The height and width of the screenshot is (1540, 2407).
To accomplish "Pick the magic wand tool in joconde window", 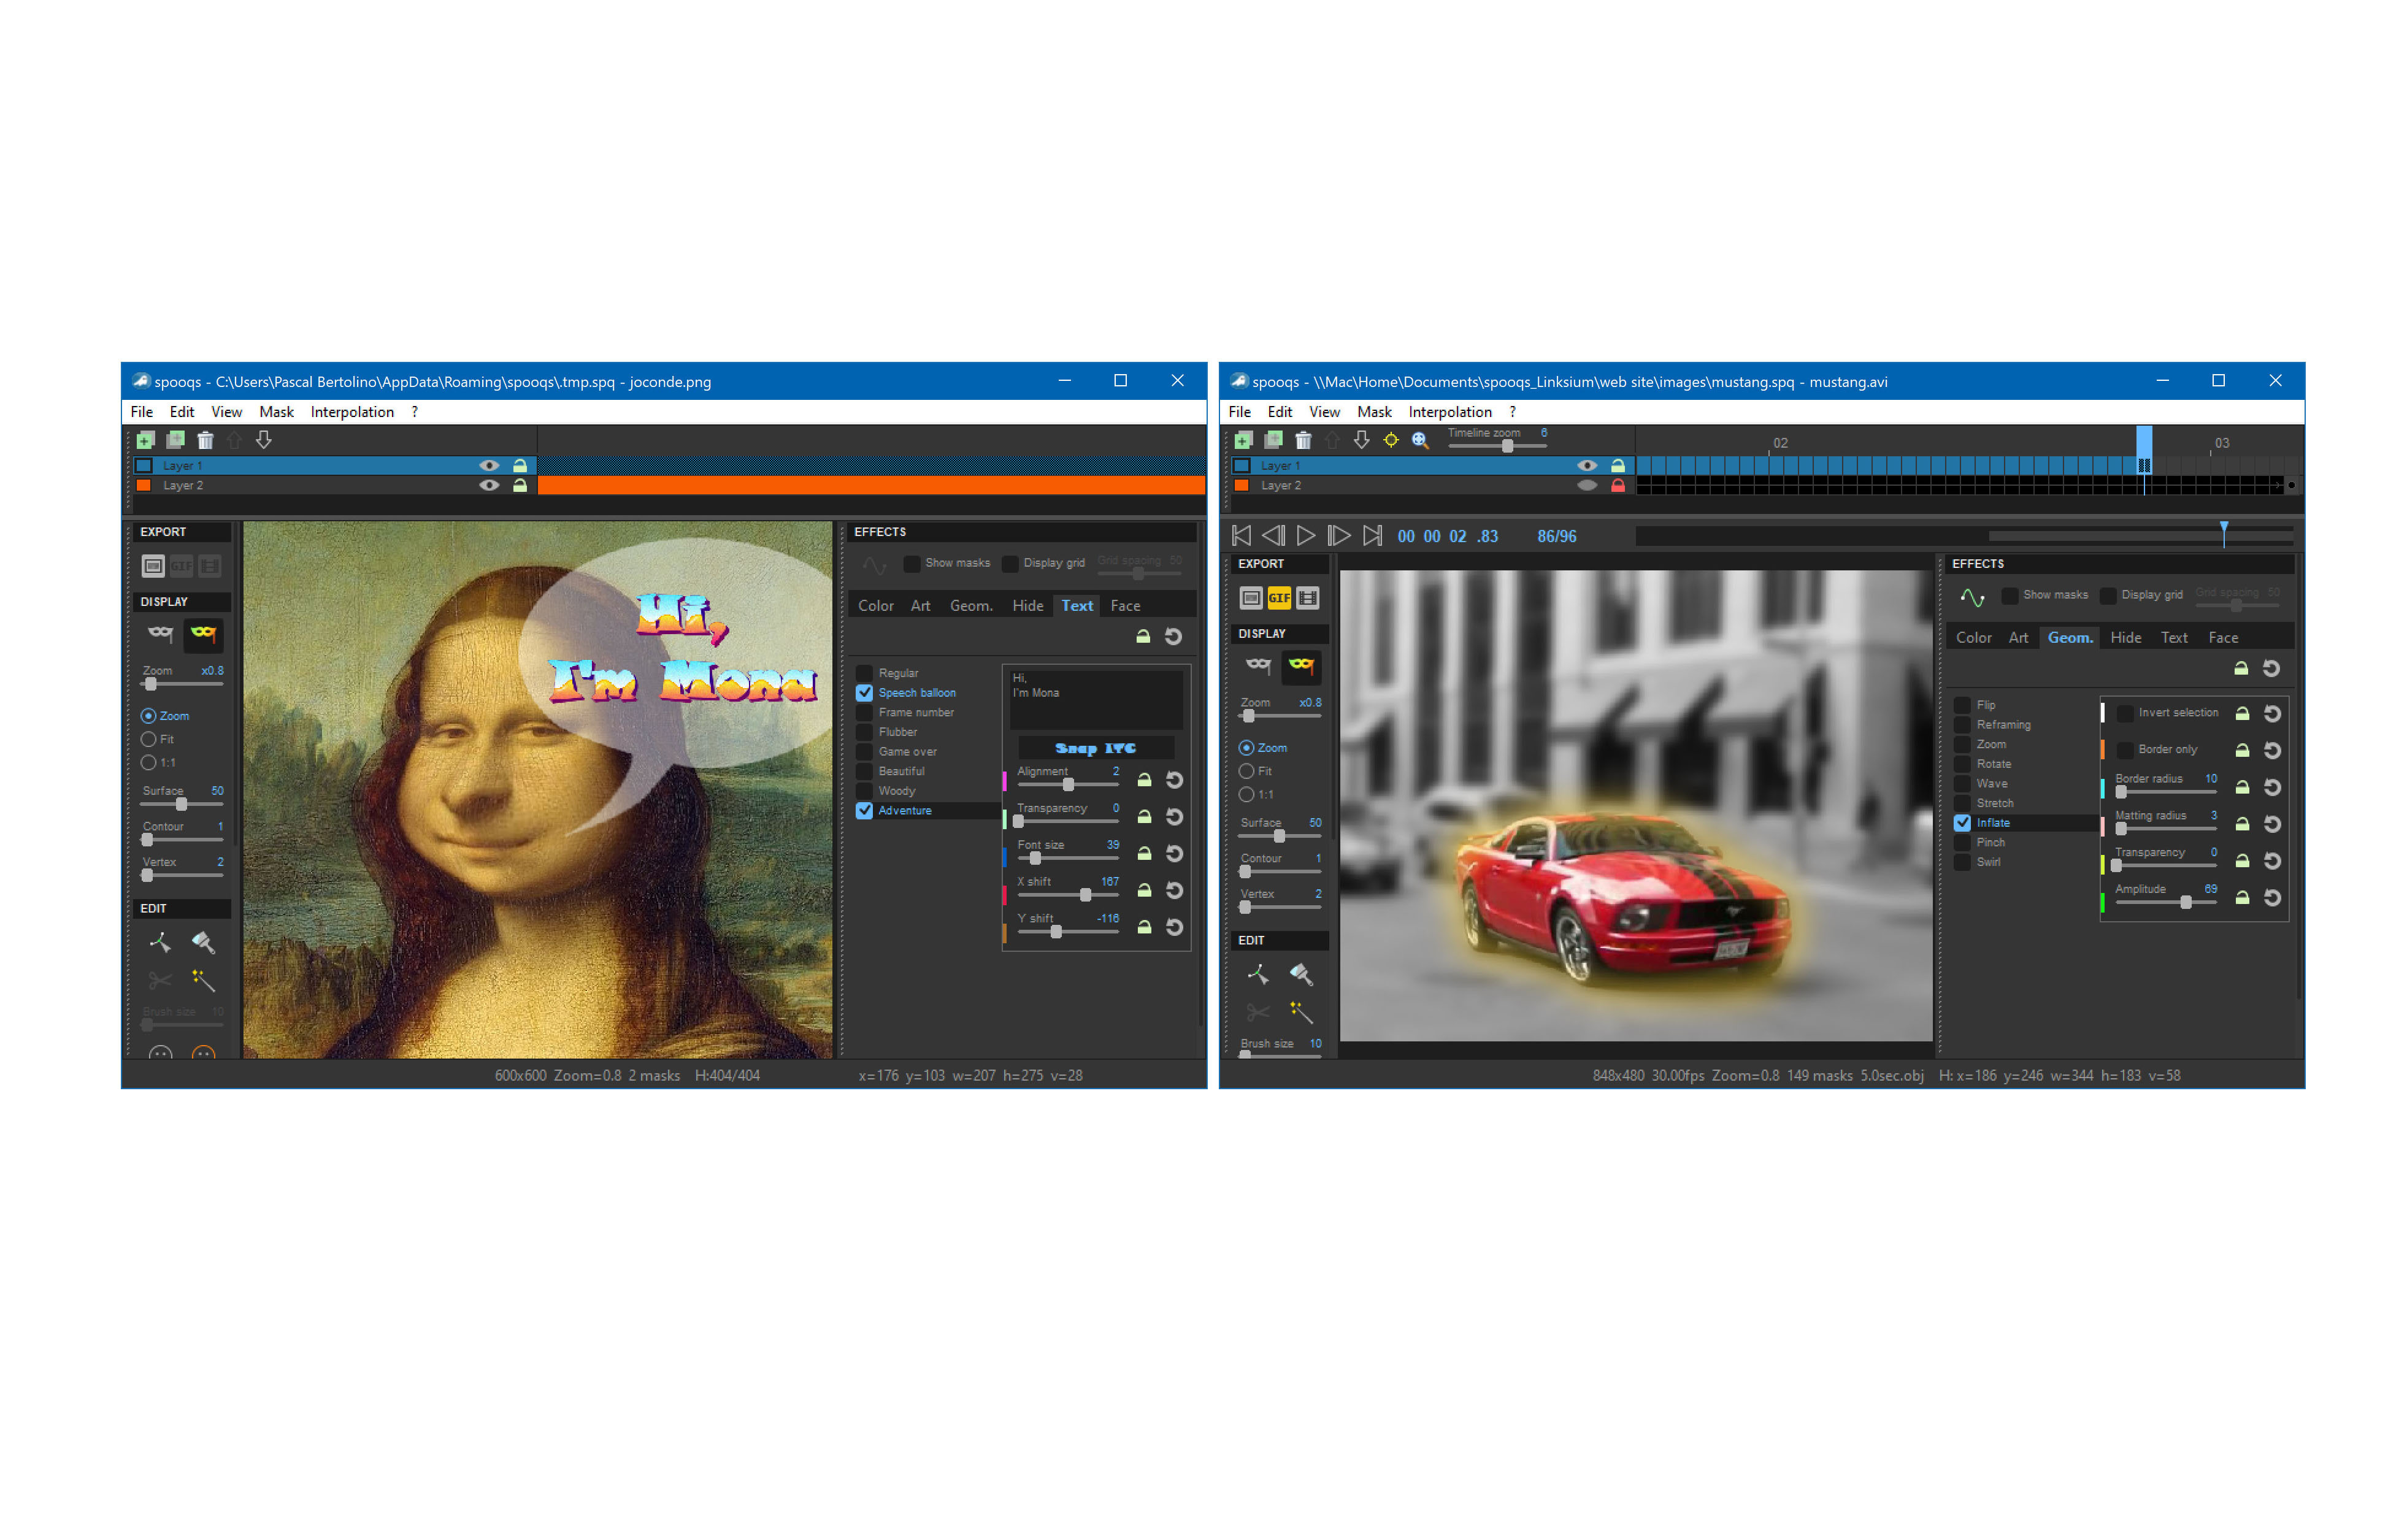I will (x=203, y=980).
